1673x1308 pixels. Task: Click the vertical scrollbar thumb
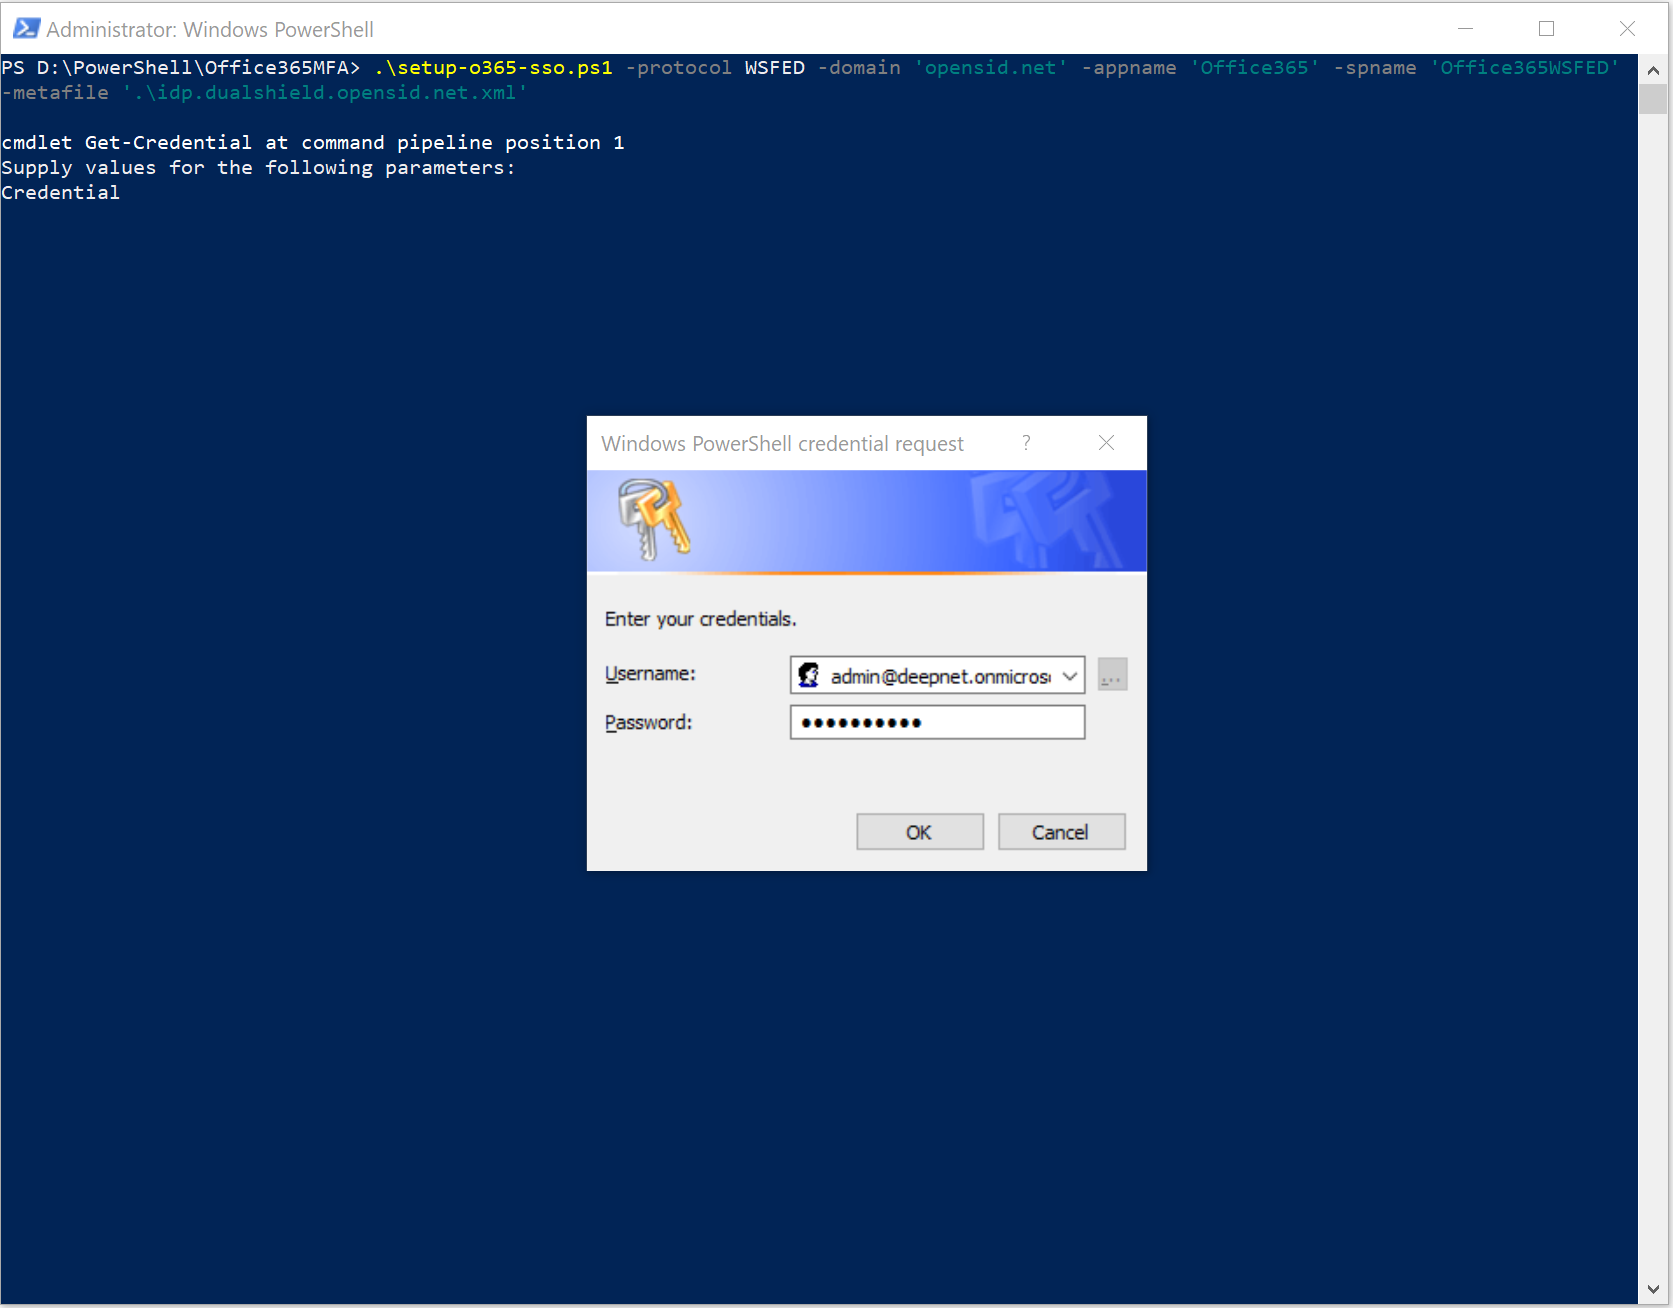pyautogui.click(x=1653, y=99)
